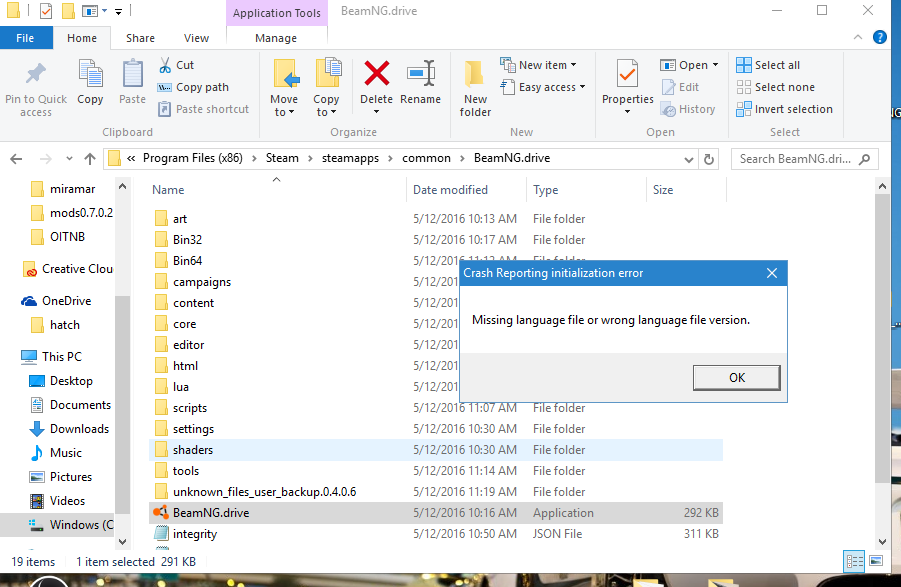Click OK in the error dialog
901x587 pixels.
point(737,377)
